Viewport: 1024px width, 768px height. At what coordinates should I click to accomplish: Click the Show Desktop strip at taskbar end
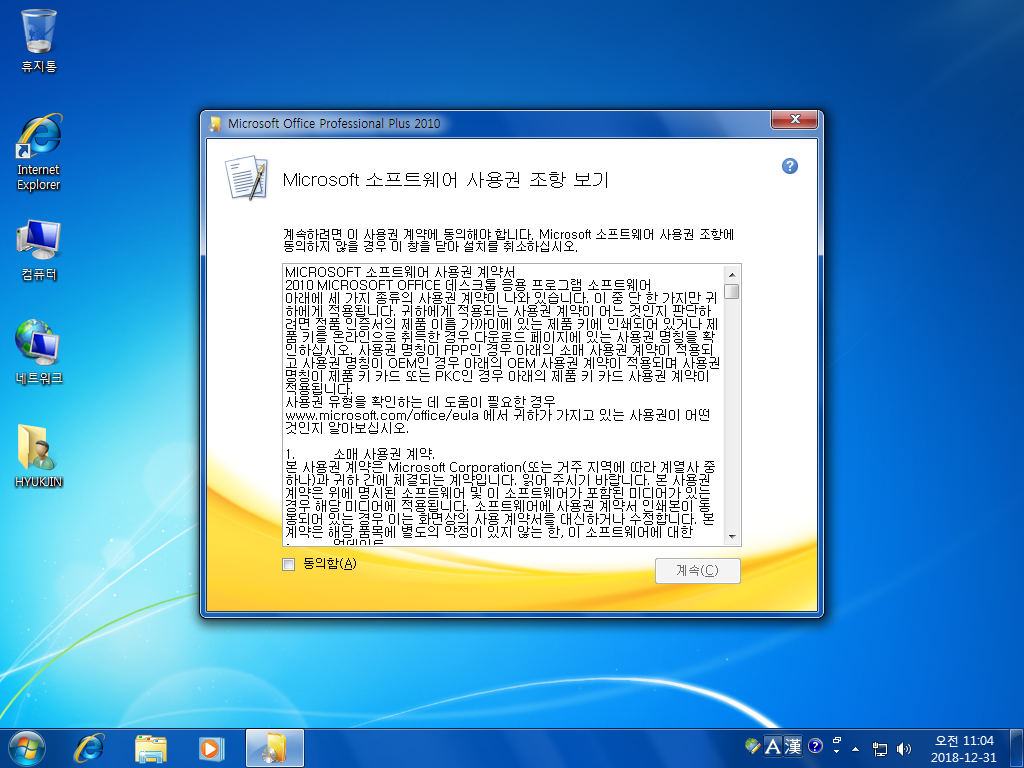coord(1017,748)
